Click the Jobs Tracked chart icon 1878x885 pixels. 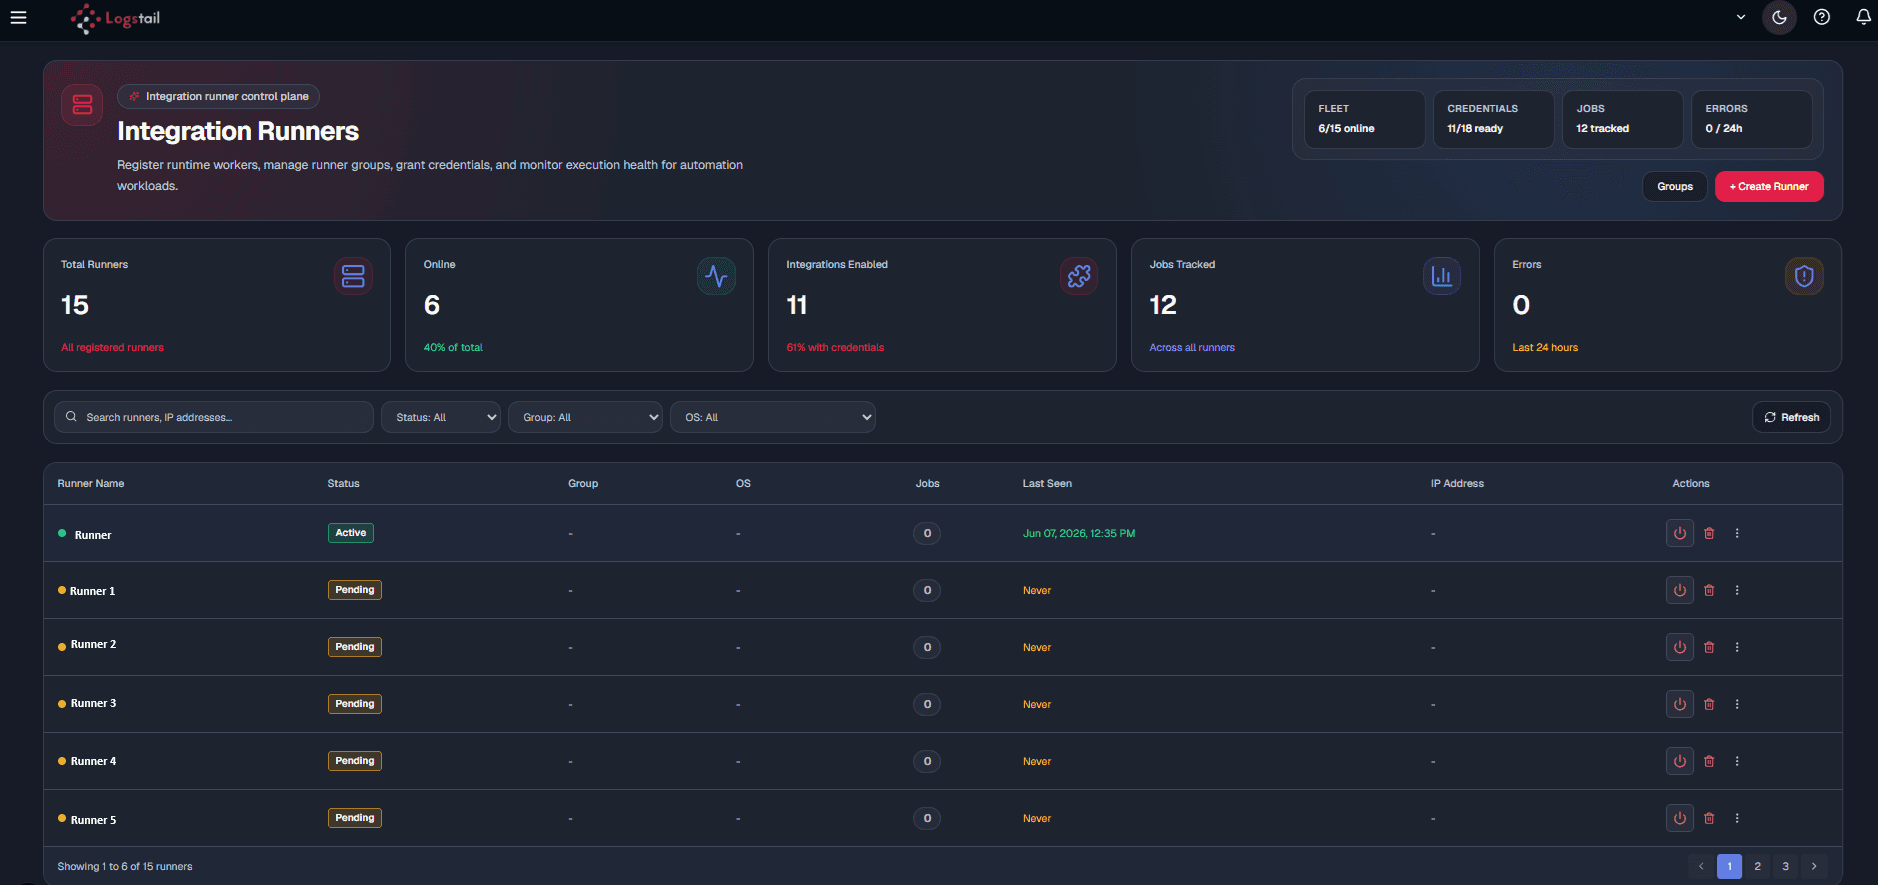tap(1442, 276)
